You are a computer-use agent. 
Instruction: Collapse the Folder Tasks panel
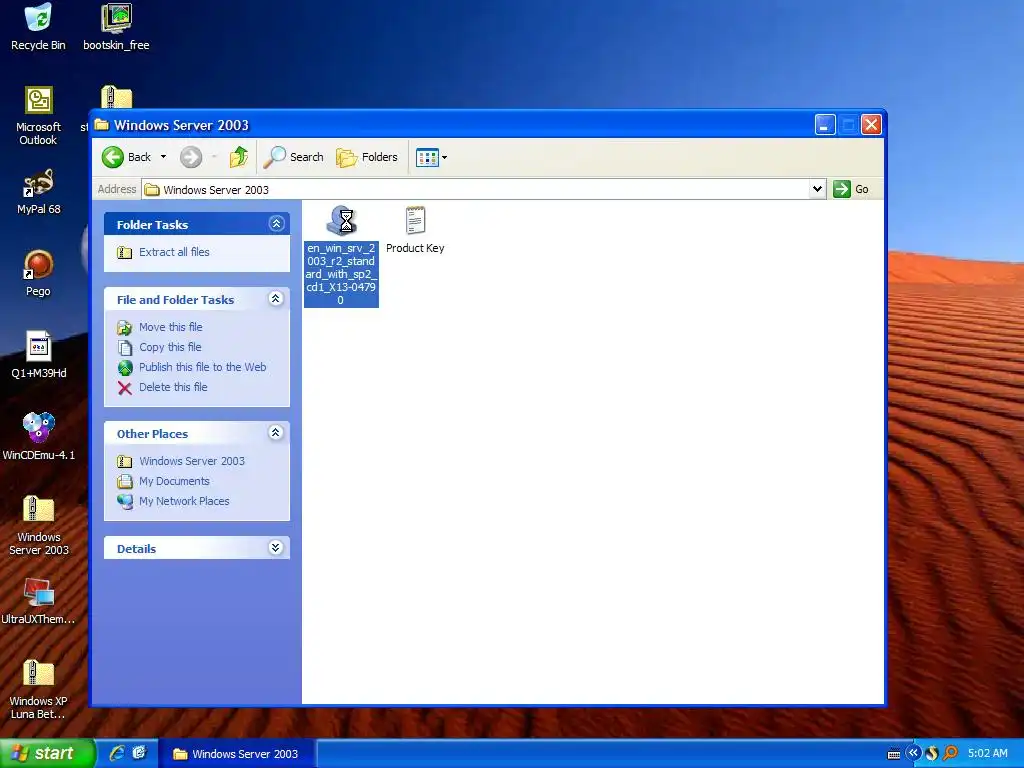click(276, 224)
